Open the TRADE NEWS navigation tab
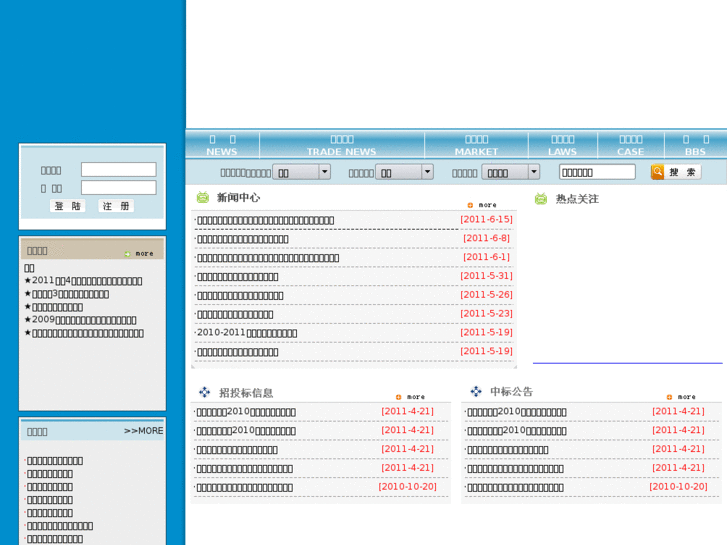727x545 pixels. [342, 145]
